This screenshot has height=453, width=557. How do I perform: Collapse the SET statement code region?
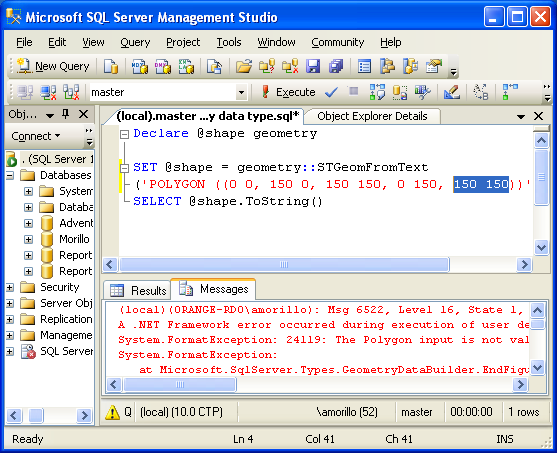[124, 168]
